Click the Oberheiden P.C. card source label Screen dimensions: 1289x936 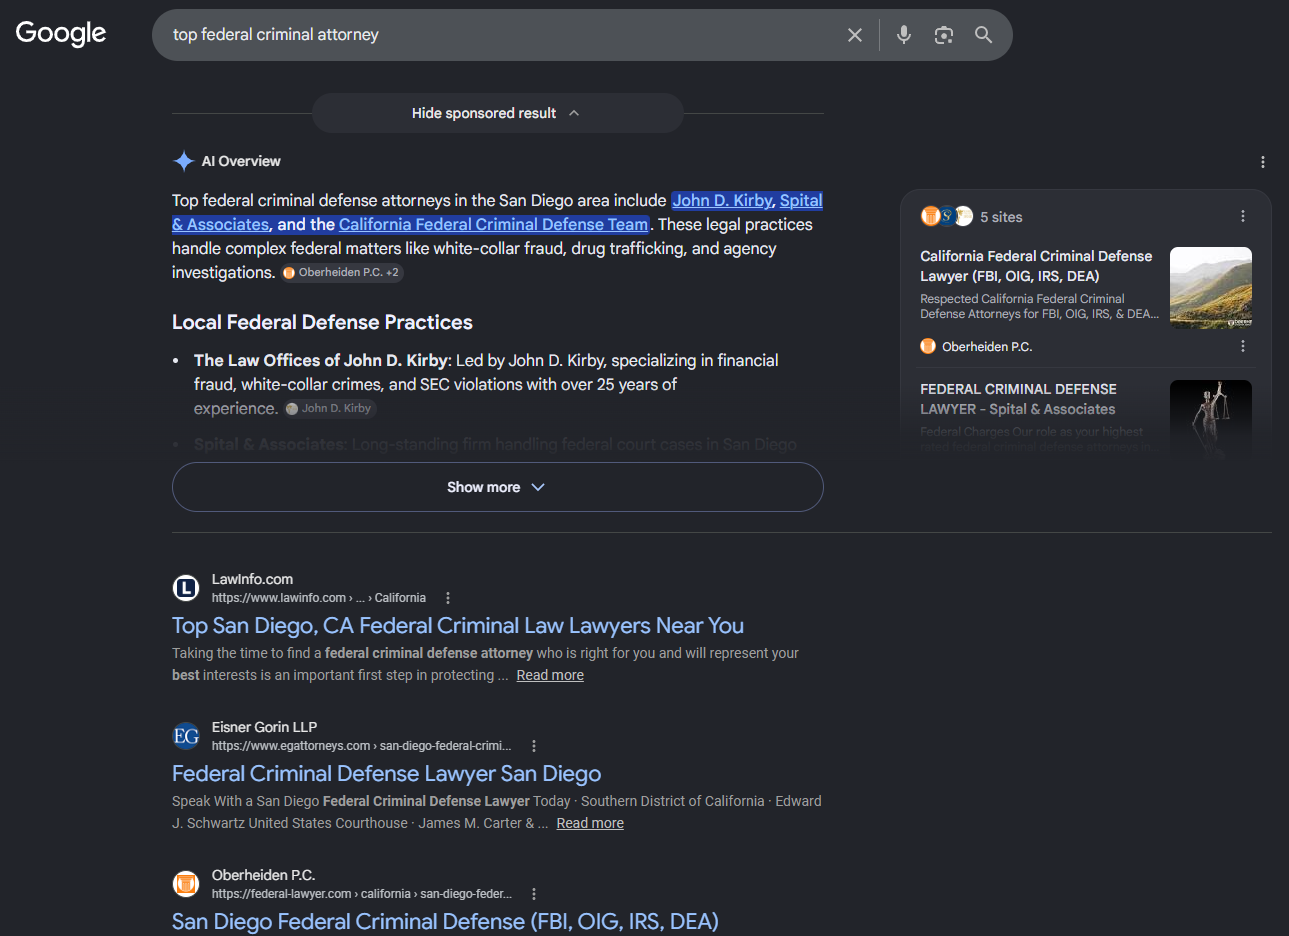point(976,346)
